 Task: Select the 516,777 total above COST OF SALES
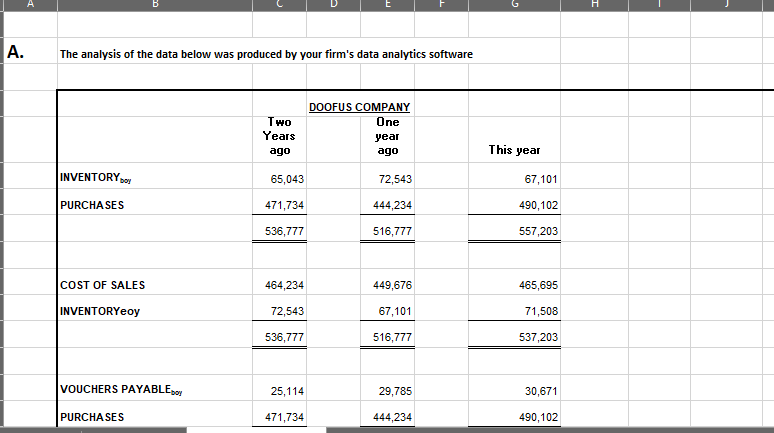pyautogui.click(x=392, y=231)
